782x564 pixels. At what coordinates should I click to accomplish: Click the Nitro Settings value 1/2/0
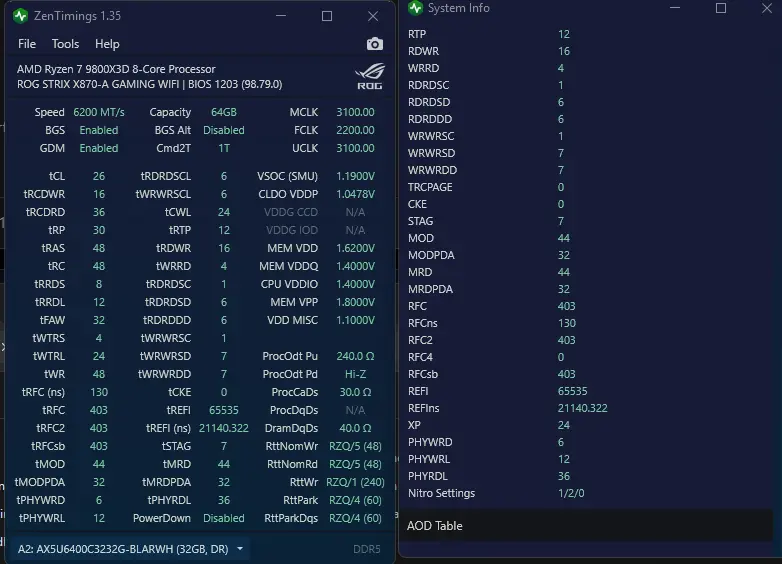click(571, 493)
